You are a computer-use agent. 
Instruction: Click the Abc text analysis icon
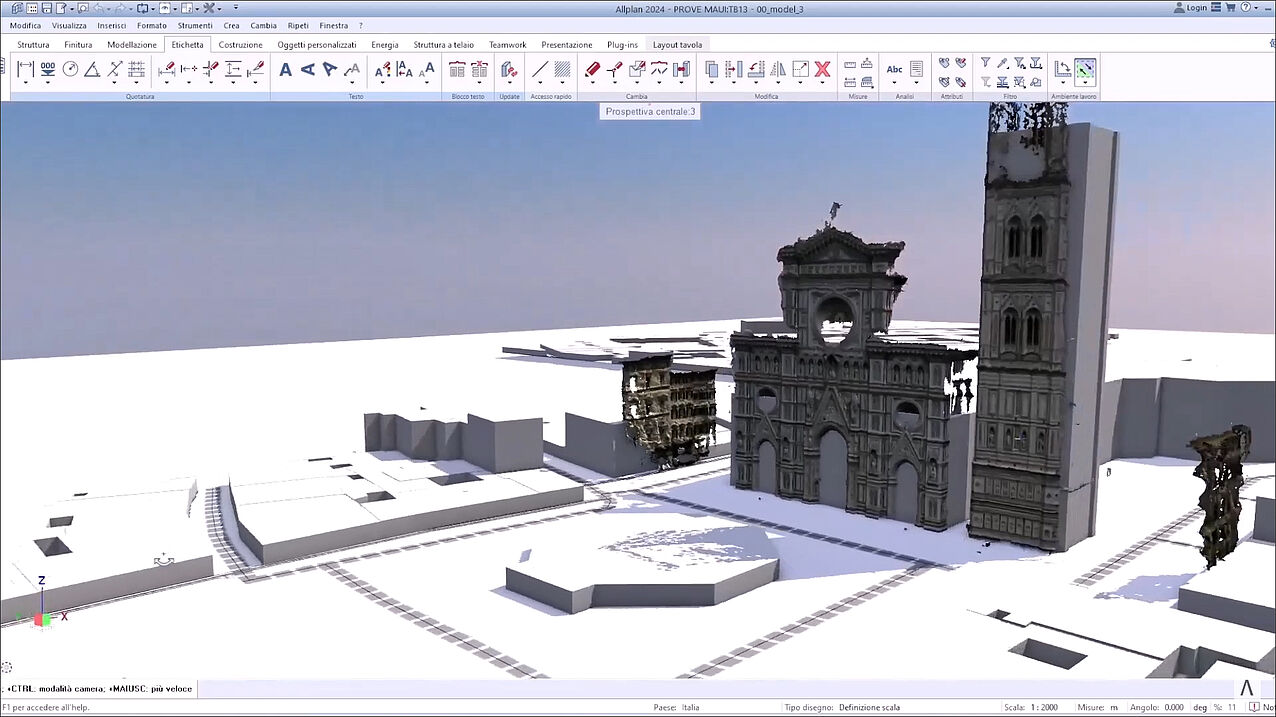(894, 69)
